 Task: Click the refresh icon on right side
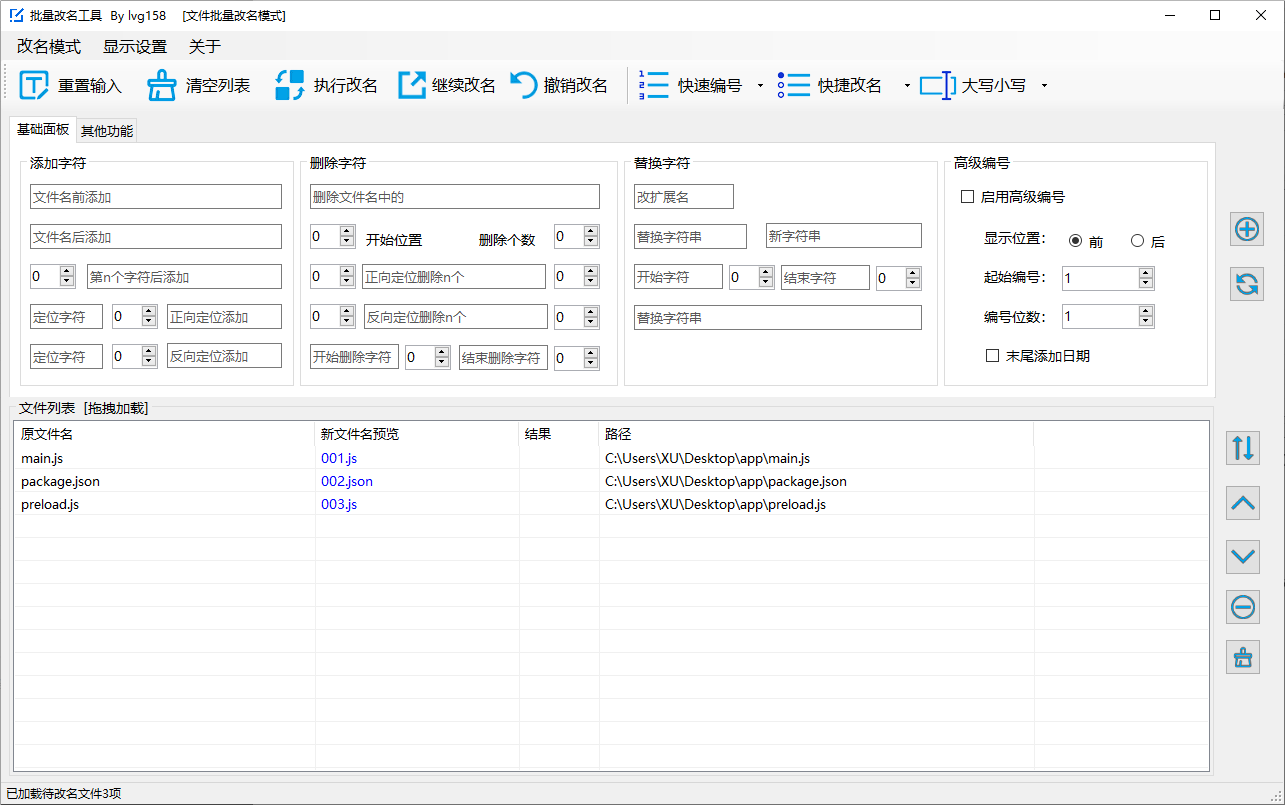pos(1246,284)
